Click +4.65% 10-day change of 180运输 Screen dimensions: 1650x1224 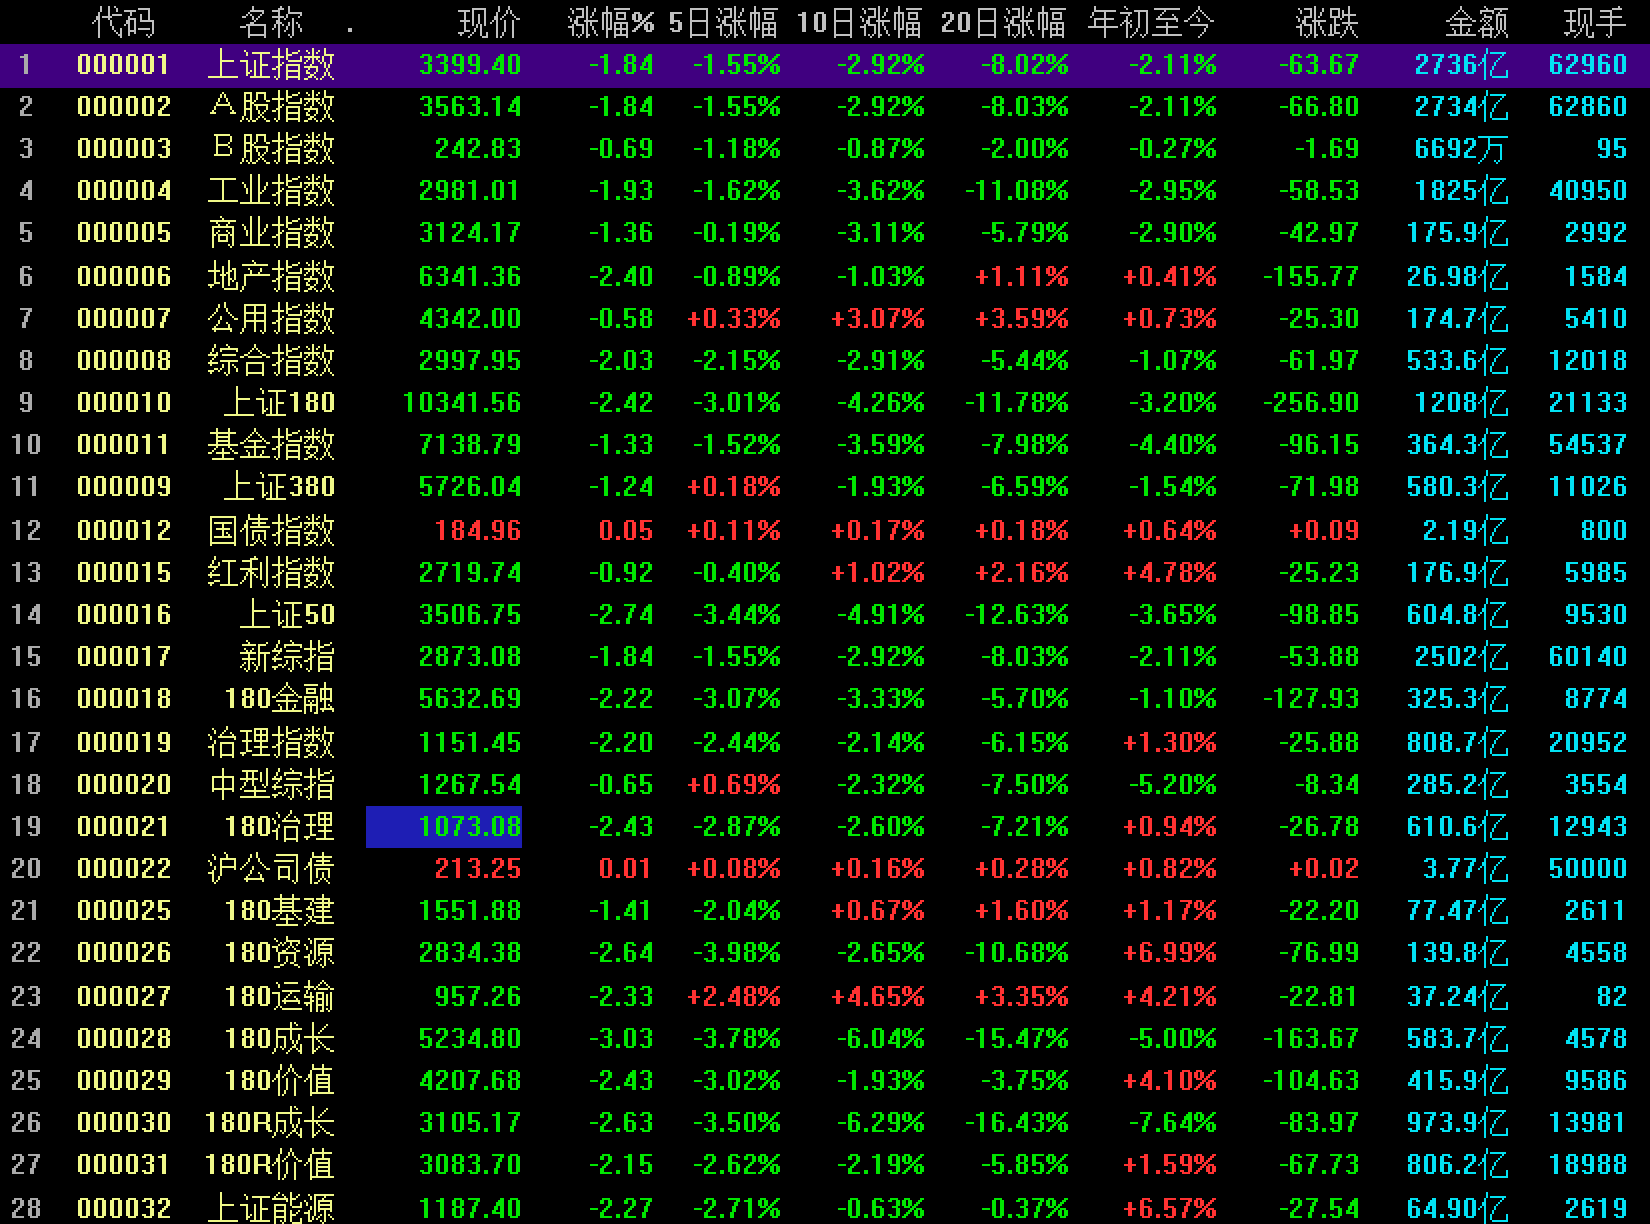click(x=877, y=997)
